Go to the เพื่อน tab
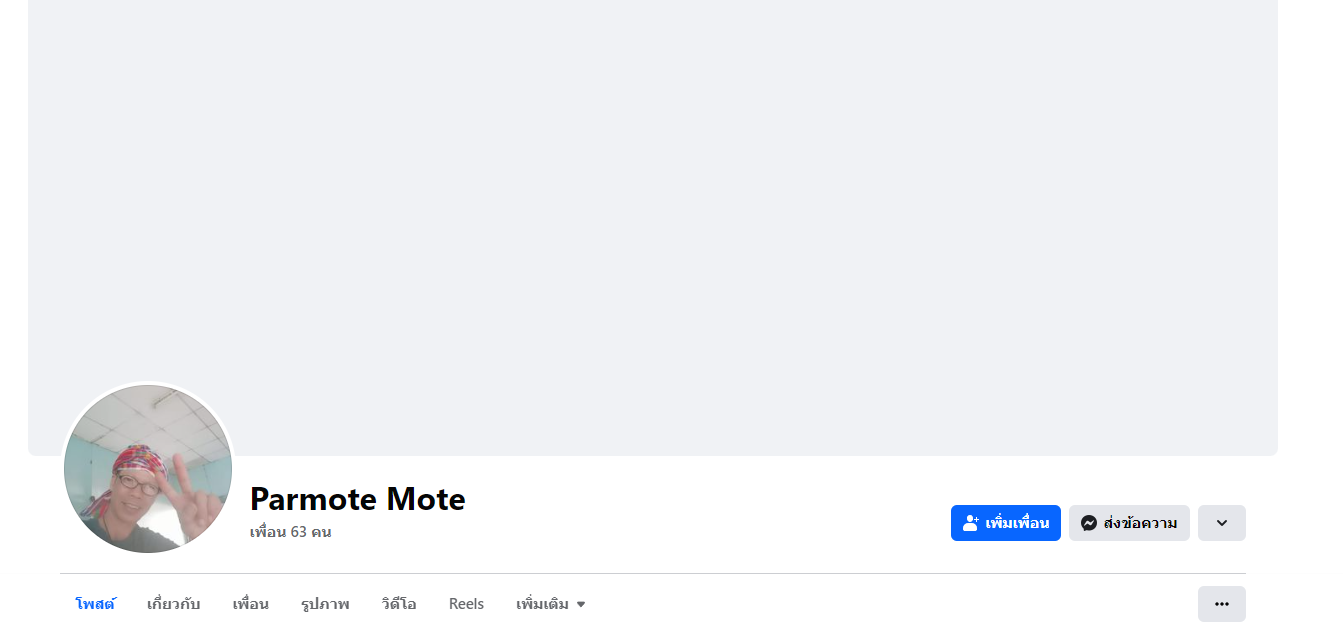Viewport: 1343px width, 625px height. (x=250, y=604)
